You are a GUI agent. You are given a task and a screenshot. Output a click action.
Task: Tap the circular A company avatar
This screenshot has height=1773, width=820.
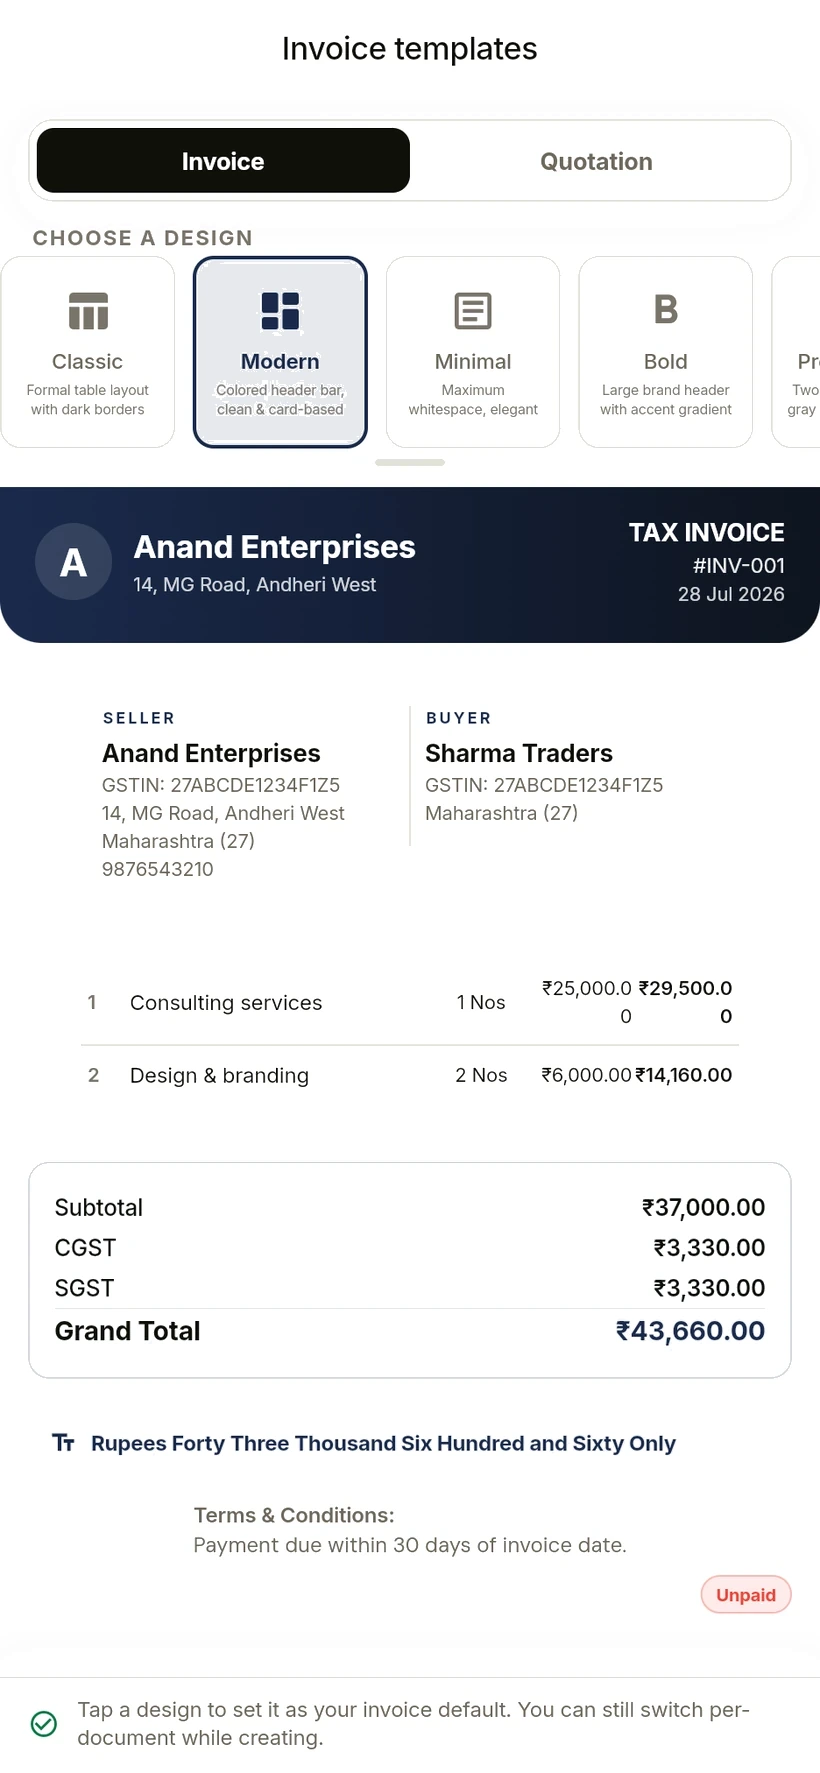[73, 562]
